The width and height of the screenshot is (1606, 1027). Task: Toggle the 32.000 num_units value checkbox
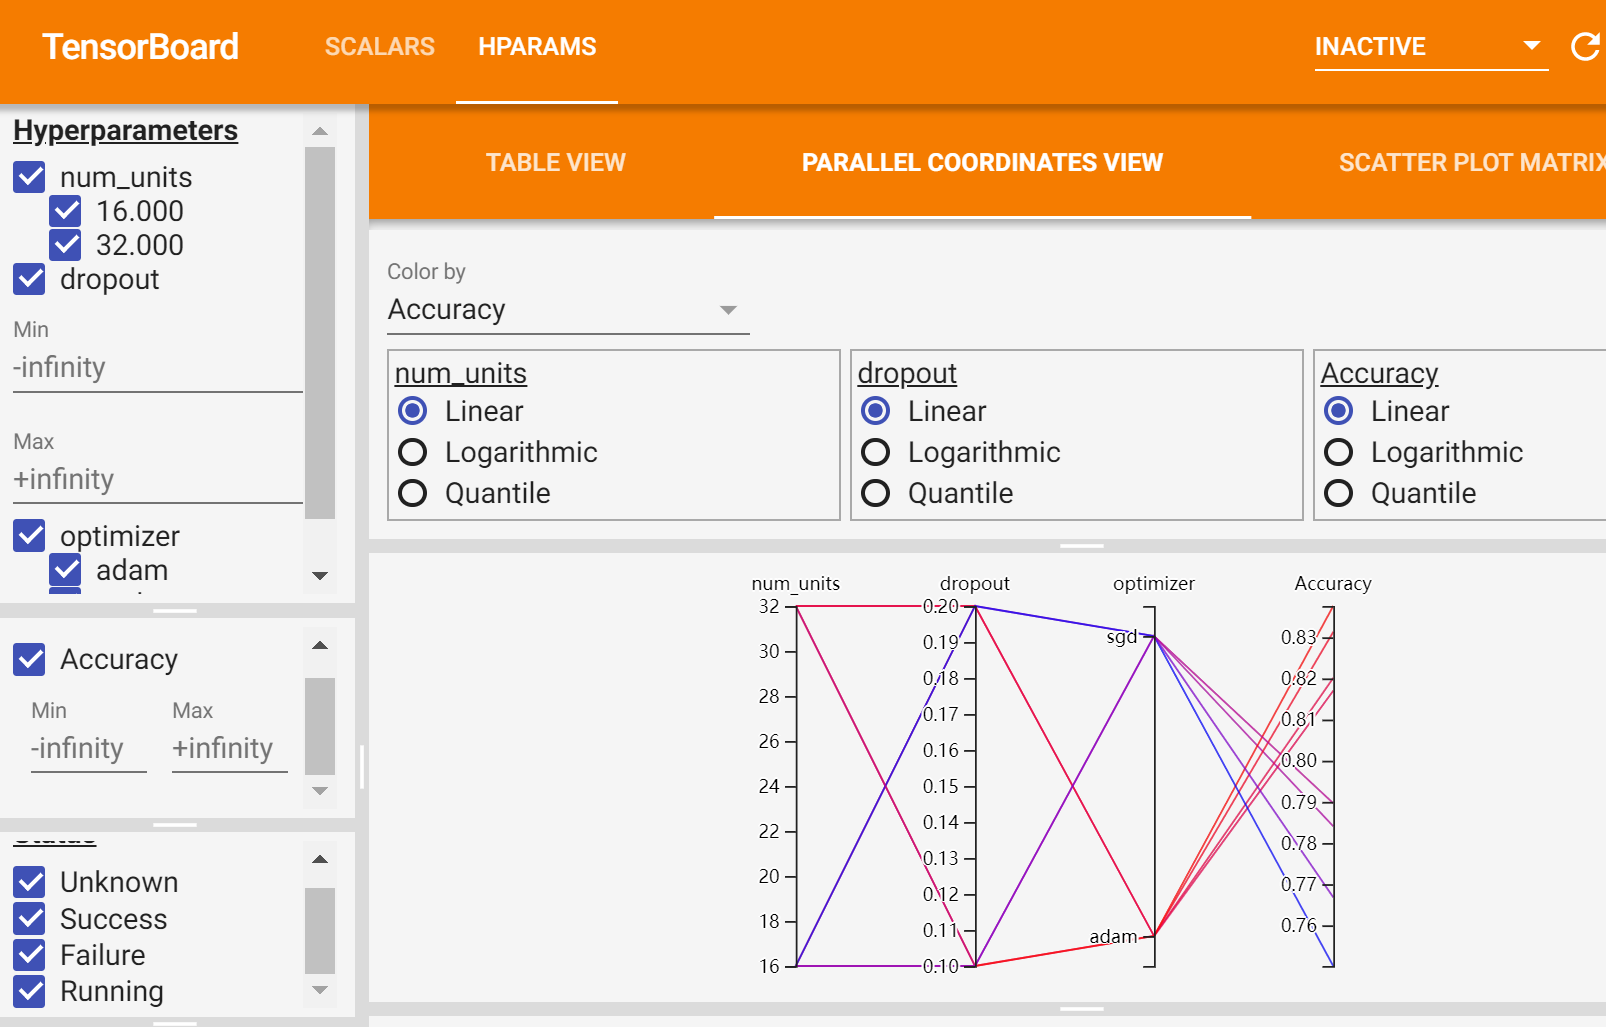pyautogui.click(x=66, y=245)
